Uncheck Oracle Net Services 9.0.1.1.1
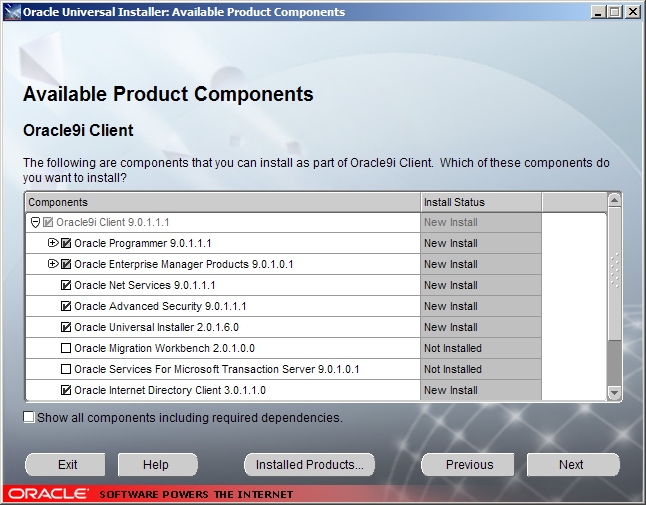 (66, 285)
